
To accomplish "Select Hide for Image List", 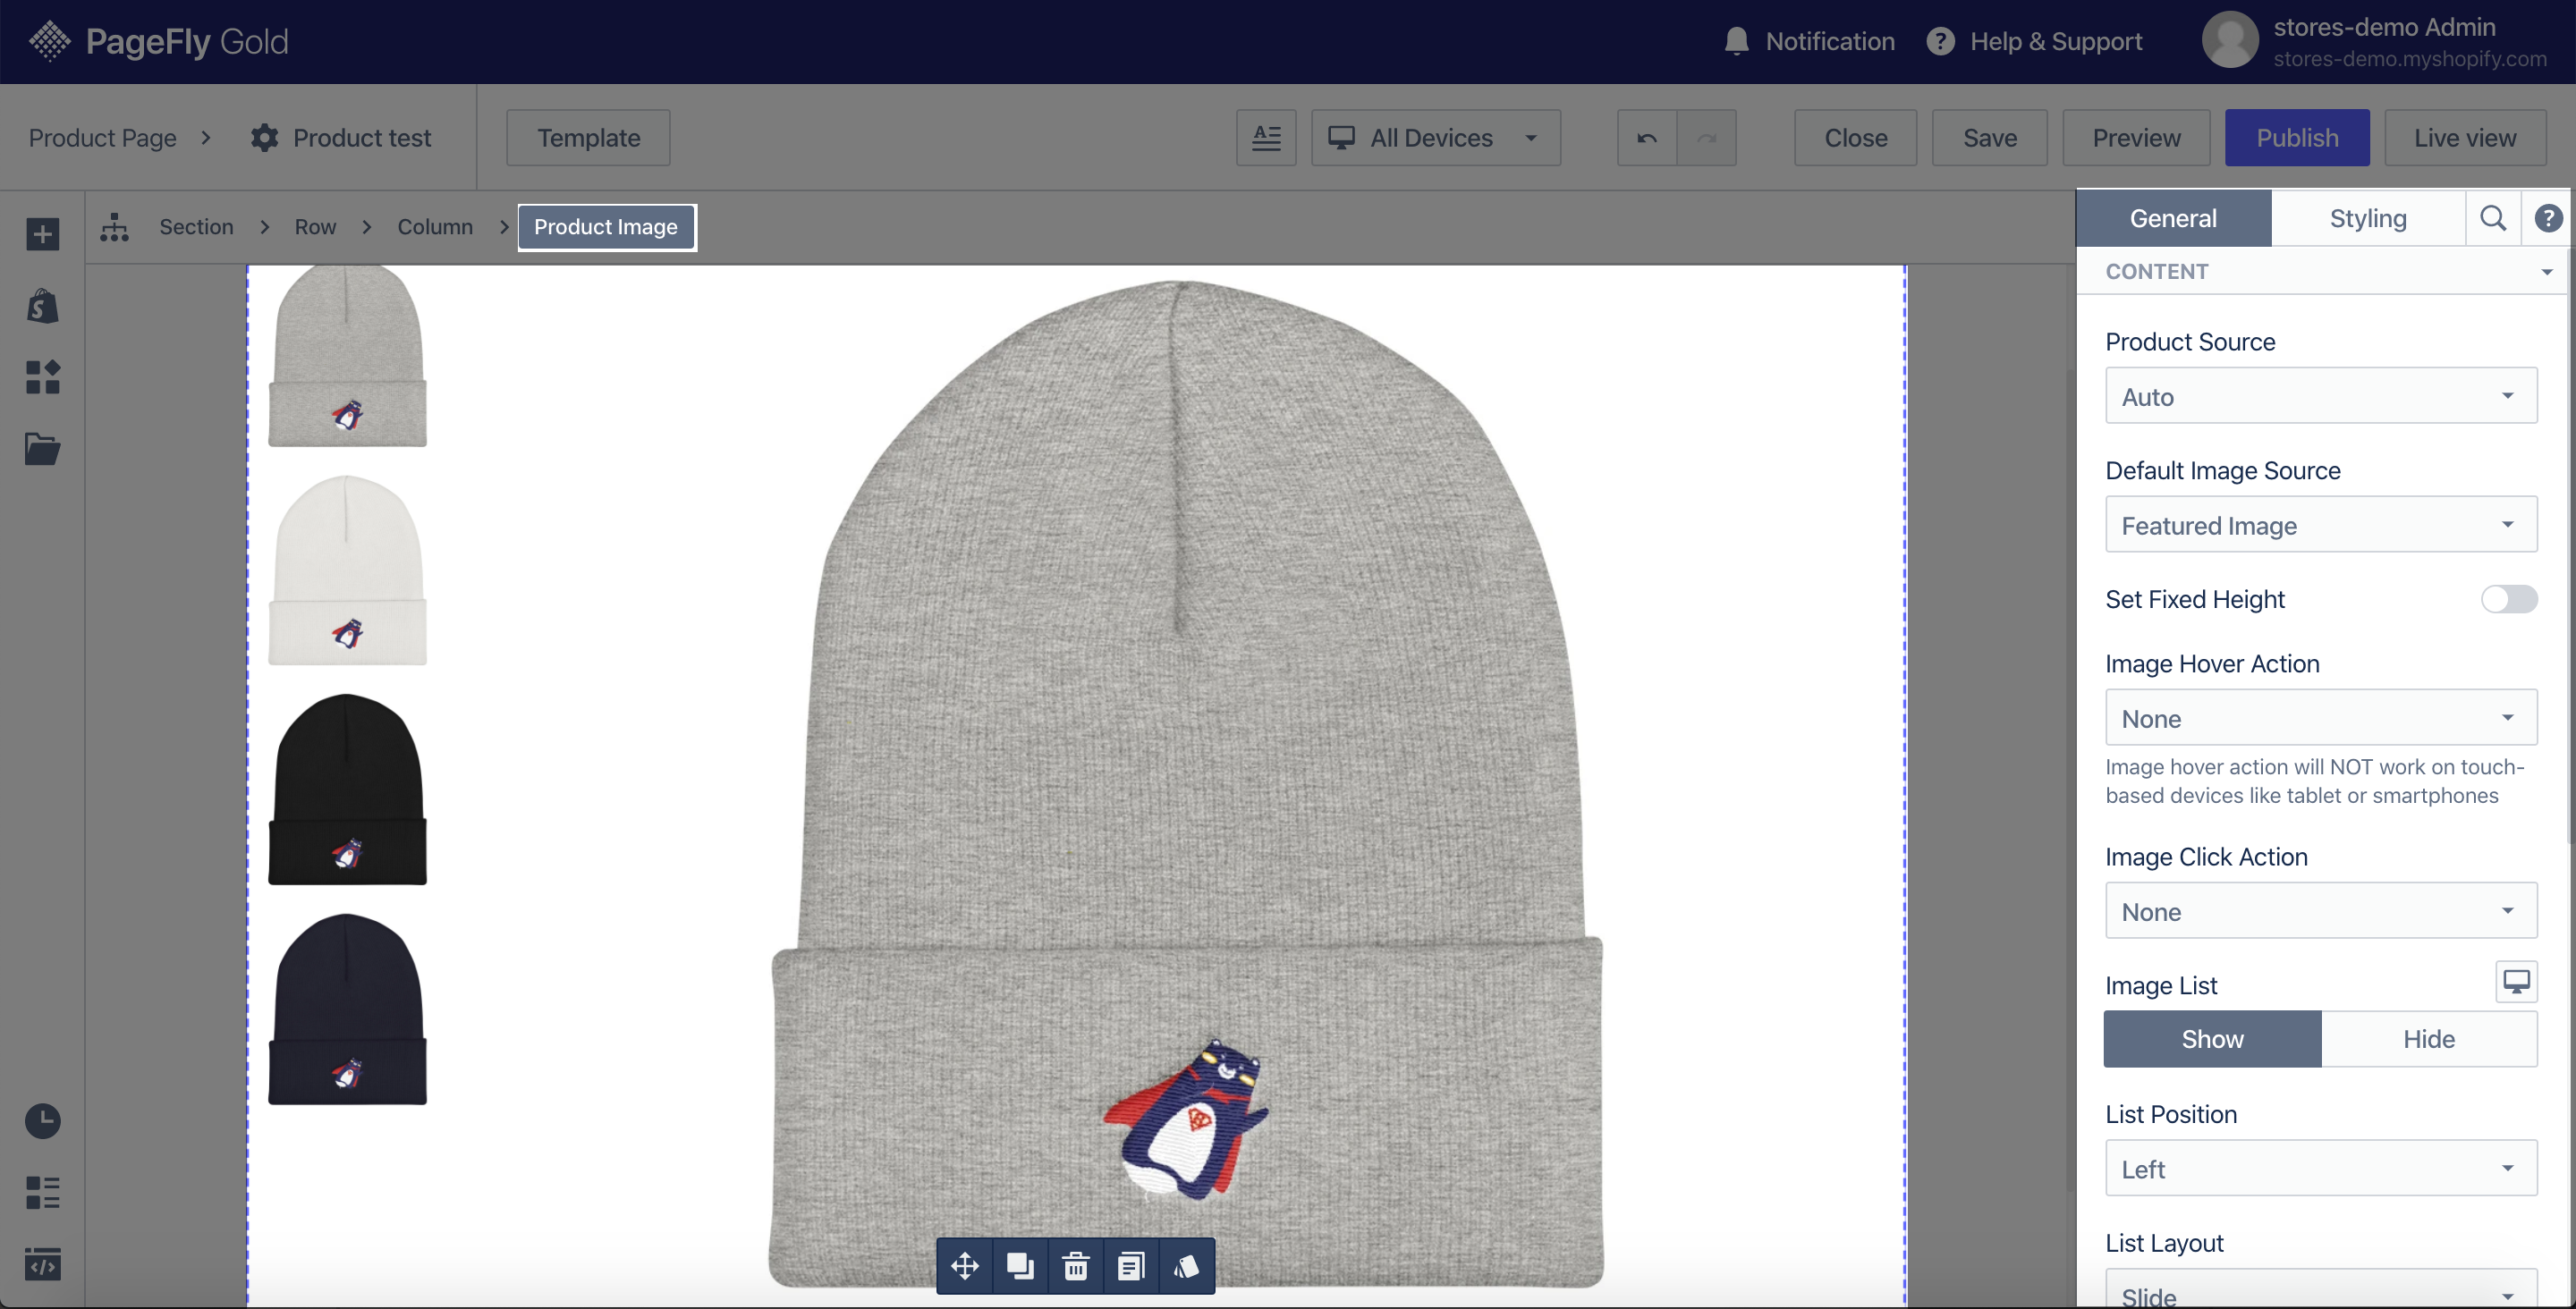I will [x=2429, y=1039].
